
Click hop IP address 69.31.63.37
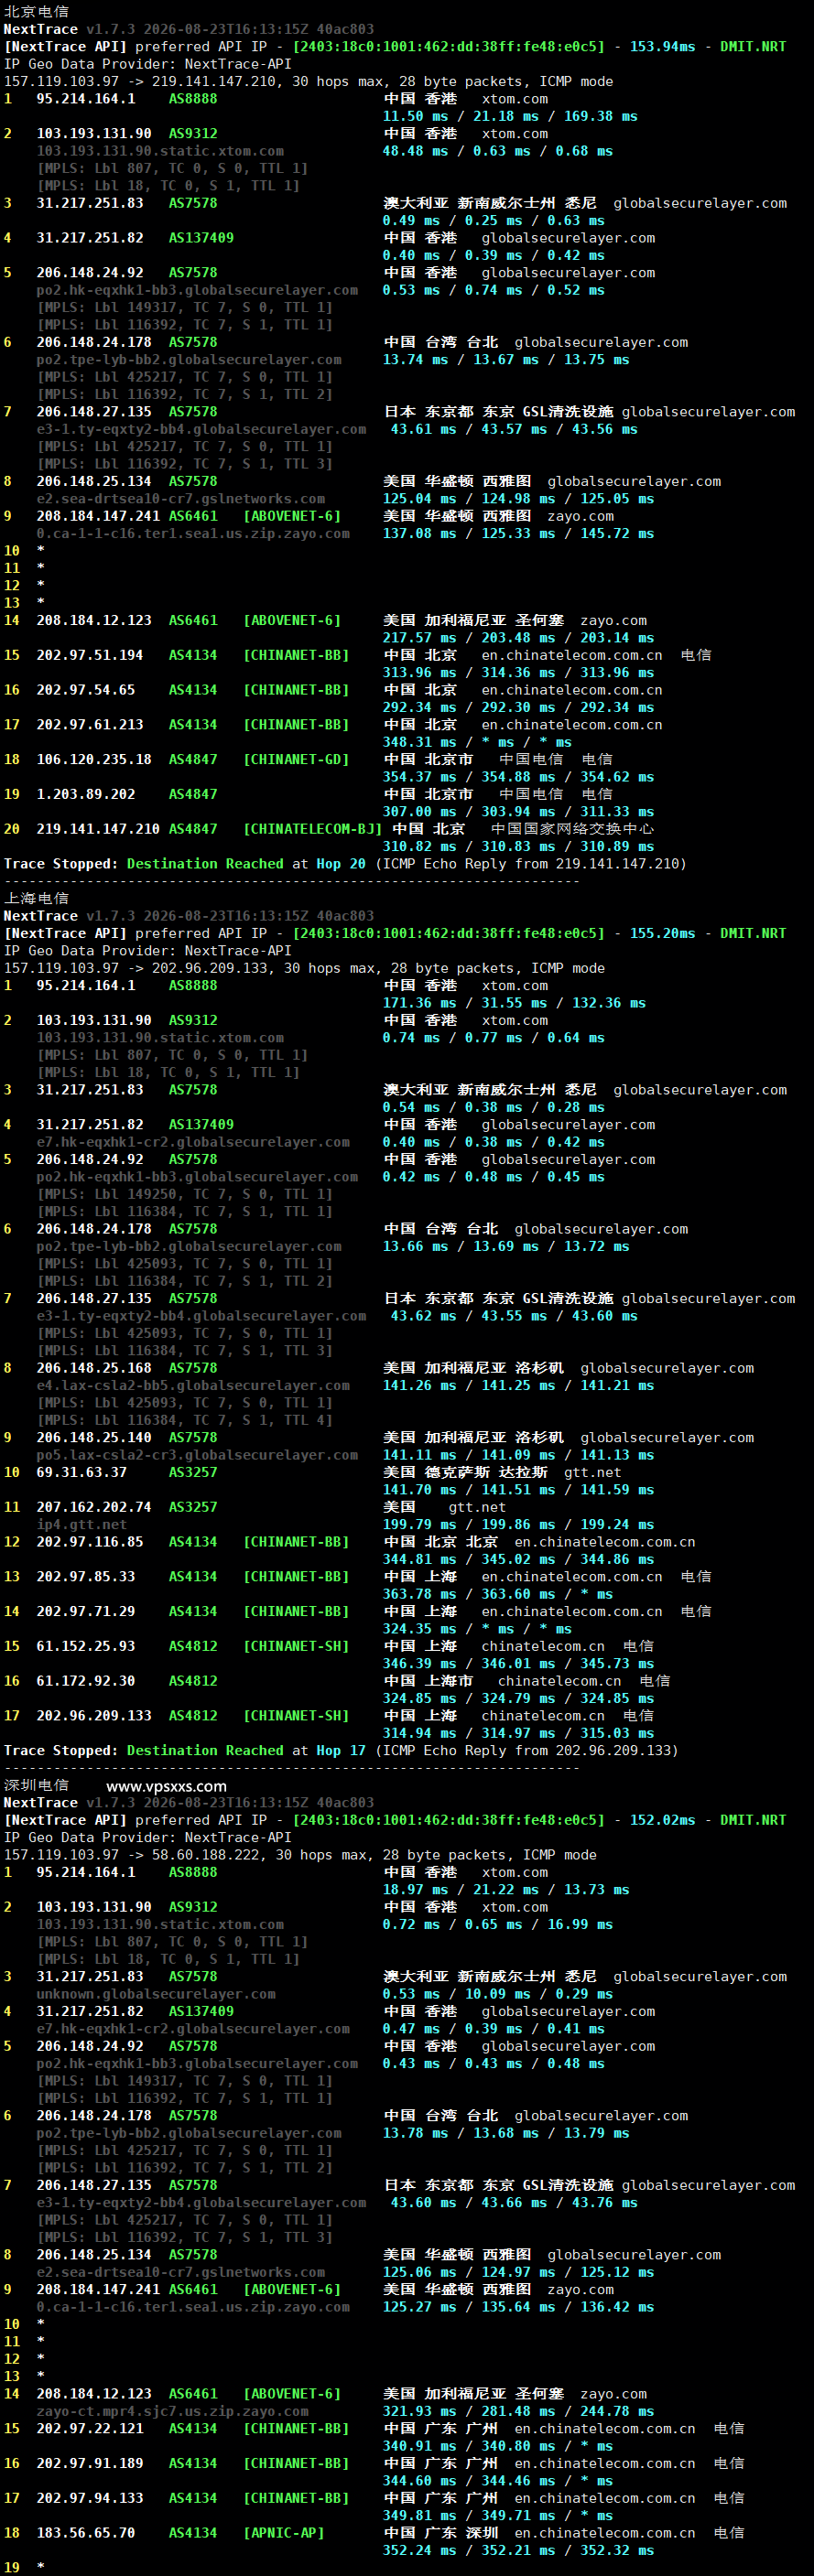pos(82,1472)
